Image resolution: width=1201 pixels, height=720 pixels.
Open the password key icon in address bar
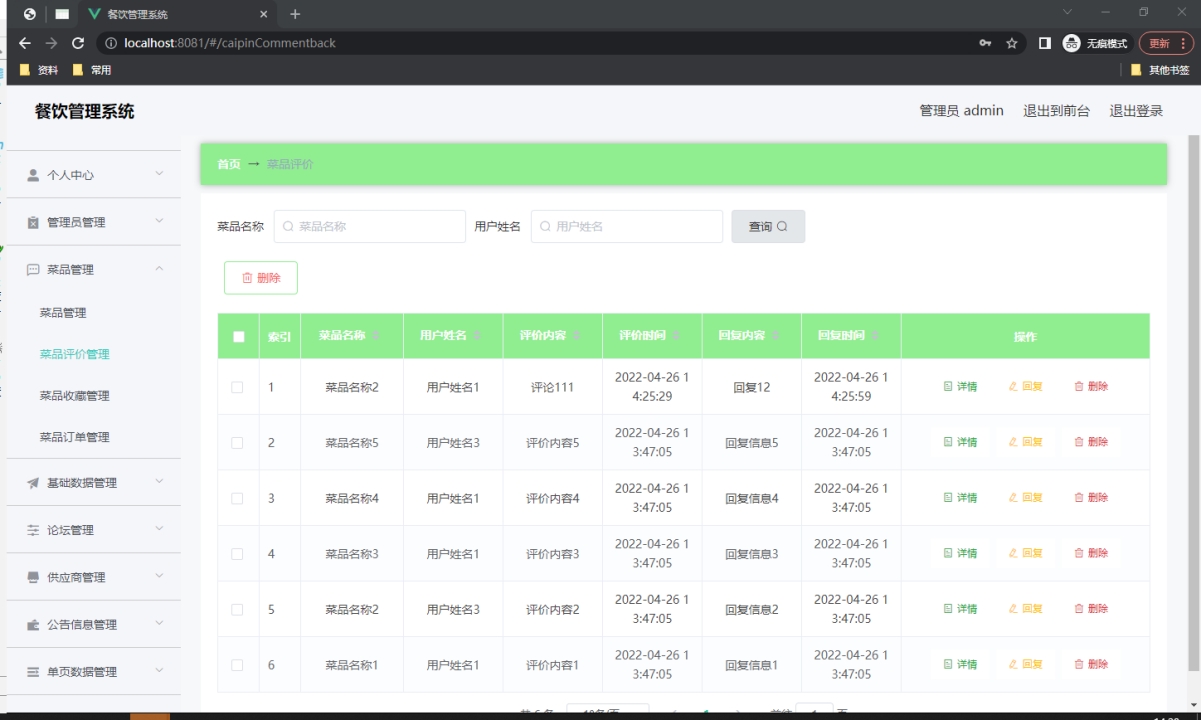point(985,43)
